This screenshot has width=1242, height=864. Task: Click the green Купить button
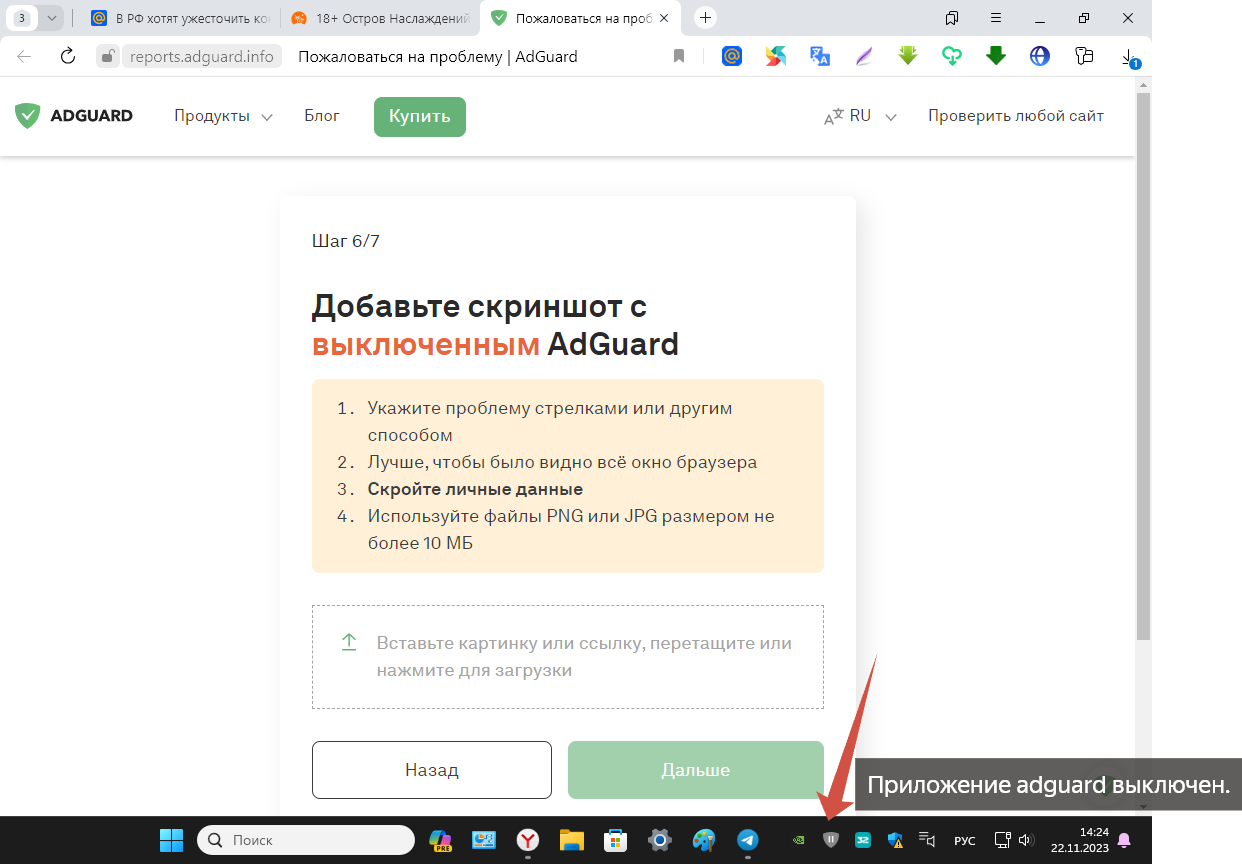coord(419,116)
